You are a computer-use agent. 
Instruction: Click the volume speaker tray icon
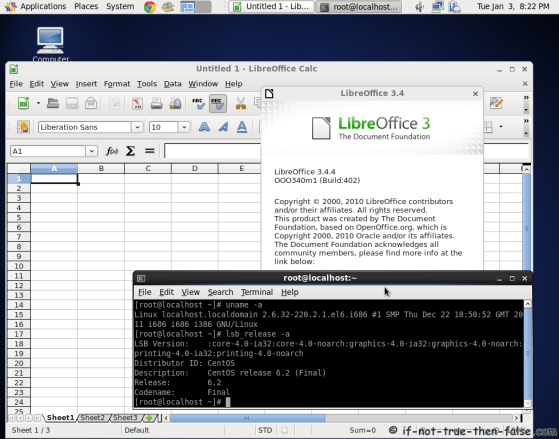pos(420,6)
